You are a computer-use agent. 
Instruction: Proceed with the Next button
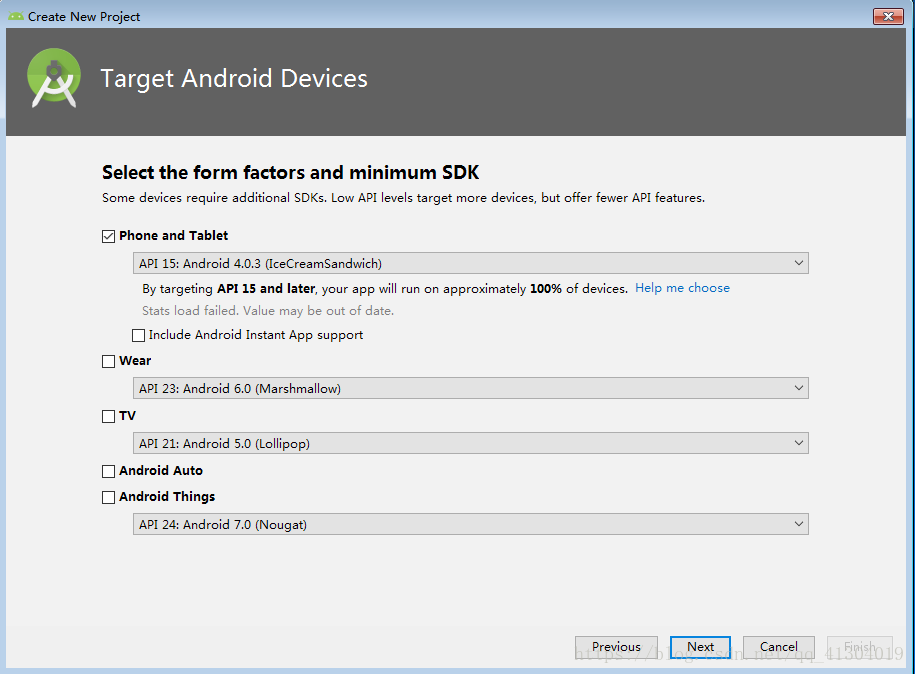700,647
